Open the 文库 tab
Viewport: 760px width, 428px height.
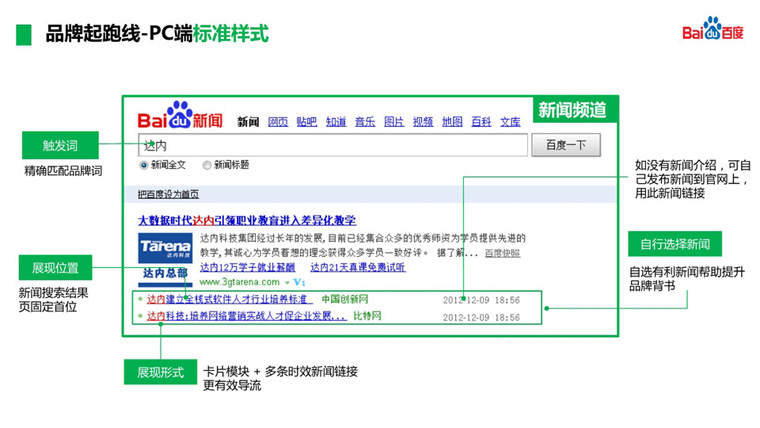point(510,122)
